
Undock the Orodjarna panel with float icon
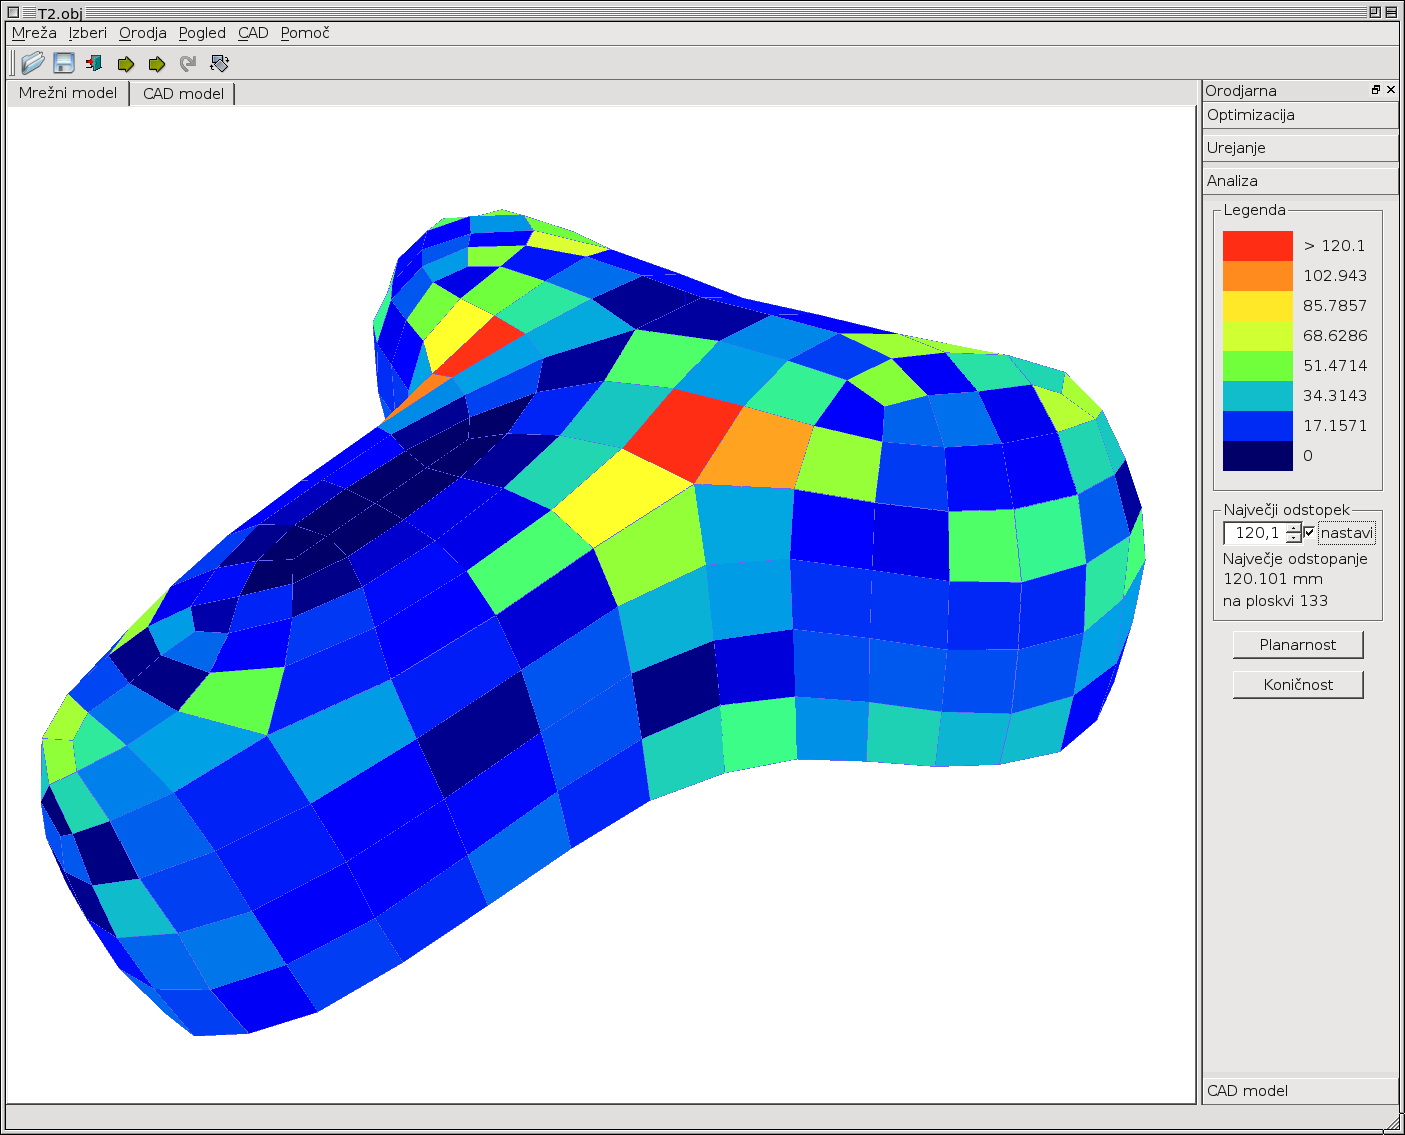click(x=1376, y=90)
